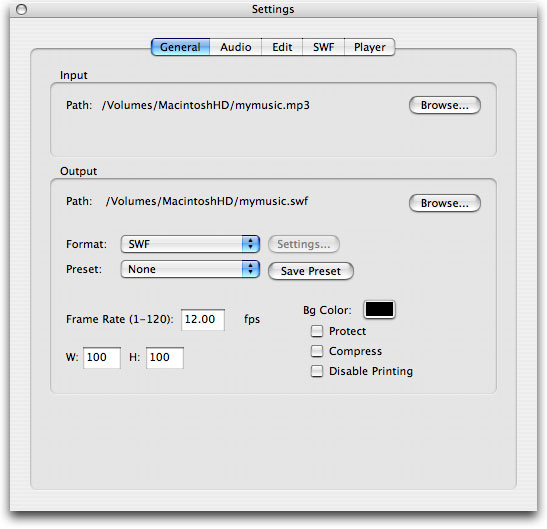Click the format Settings... button
The image size is (547, 529).
[x=304, y=244]
